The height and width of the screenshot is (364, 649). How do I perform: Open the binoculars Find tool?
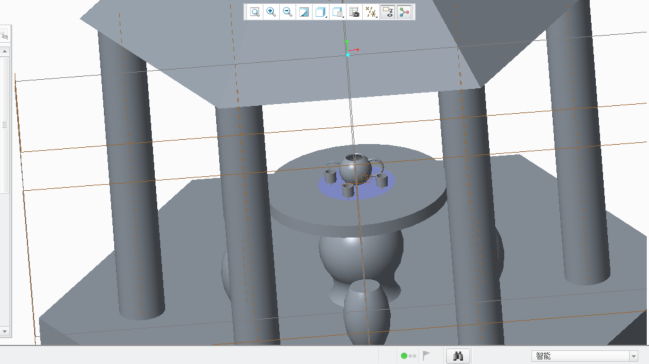pos(458,356)
